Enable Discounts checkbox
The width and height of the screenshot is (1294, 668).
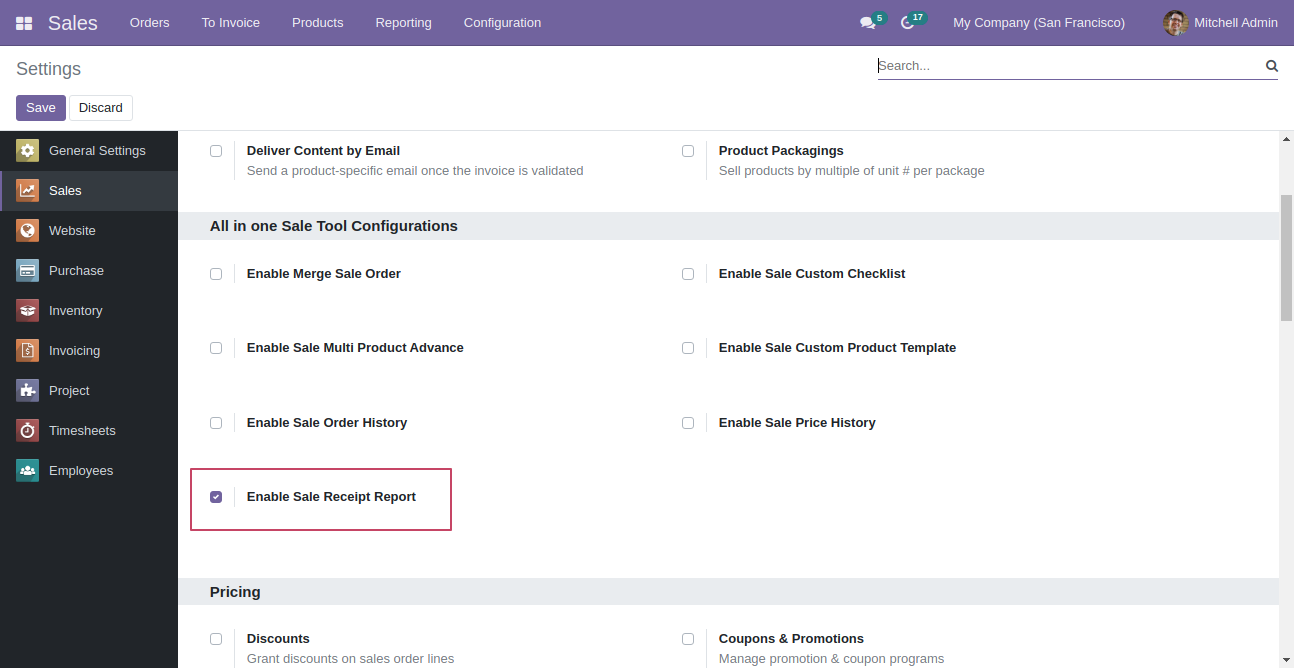(x=216, y=639)
